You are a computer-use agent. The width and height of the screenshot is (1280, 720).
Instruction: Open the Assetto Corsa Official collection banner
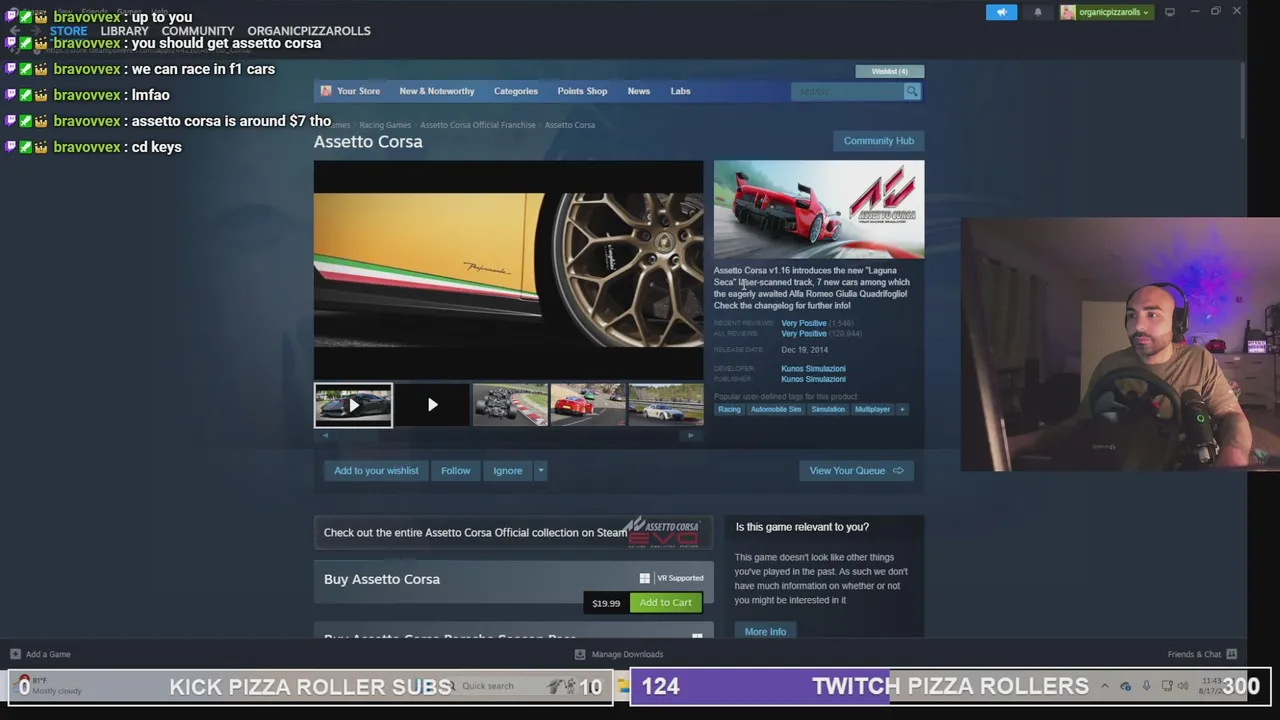pyautogui.click(x=513, y=533)
